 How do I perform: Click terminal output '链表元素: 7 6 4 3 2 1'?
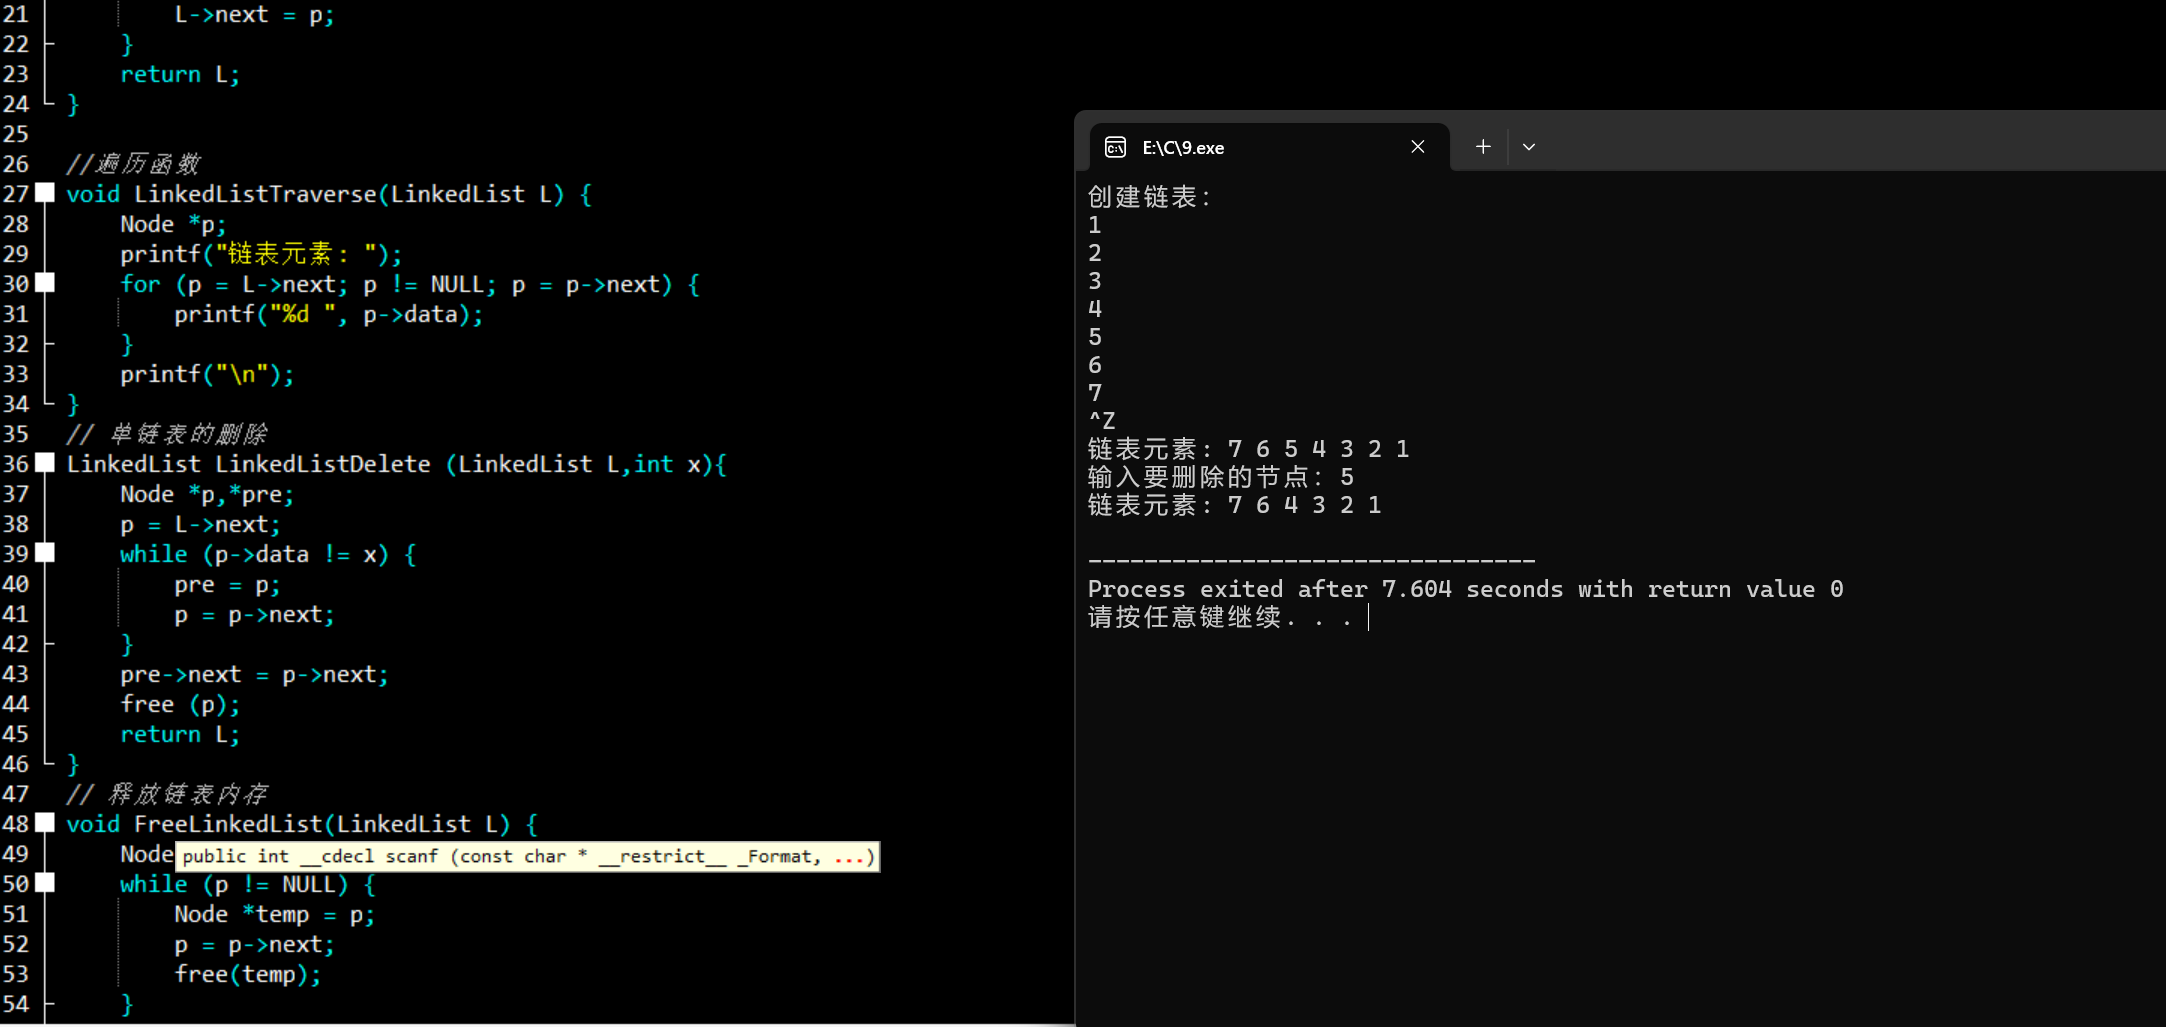pyautogui.click(x=1235, y=505)
